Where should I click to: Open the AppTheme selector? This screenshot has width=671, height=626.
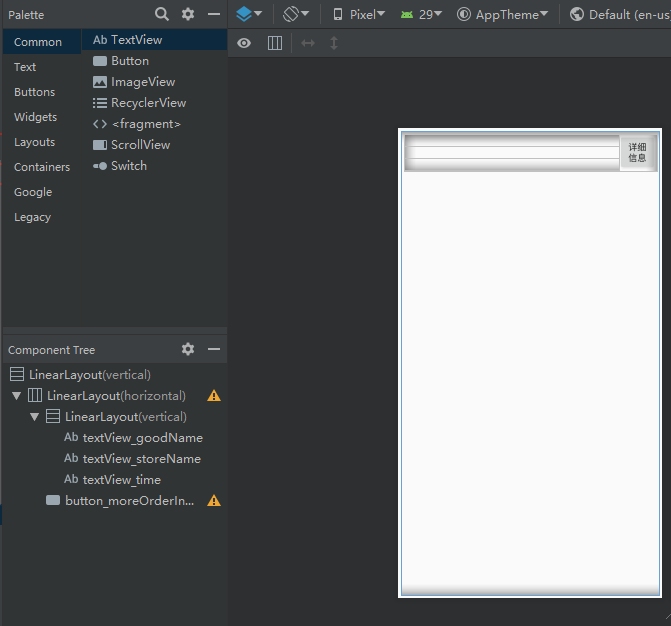(502, 15)
